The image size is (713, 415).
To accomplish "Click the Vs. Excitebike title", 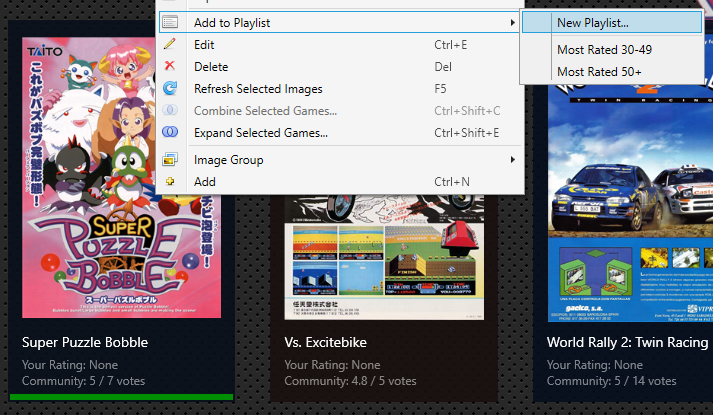I will [x=326, y=342].
